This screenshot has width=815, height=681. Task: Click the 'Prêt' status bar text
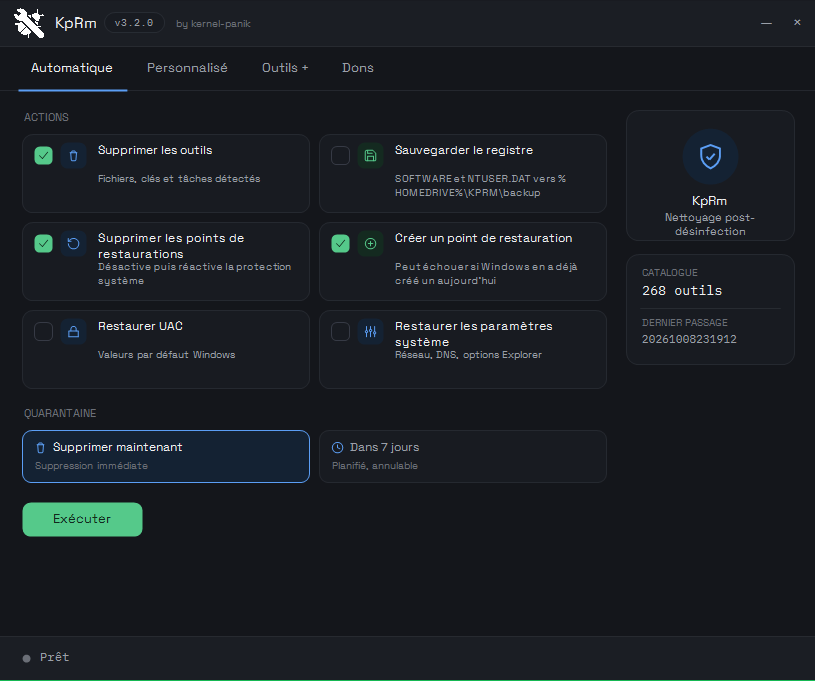pos(55,657)
